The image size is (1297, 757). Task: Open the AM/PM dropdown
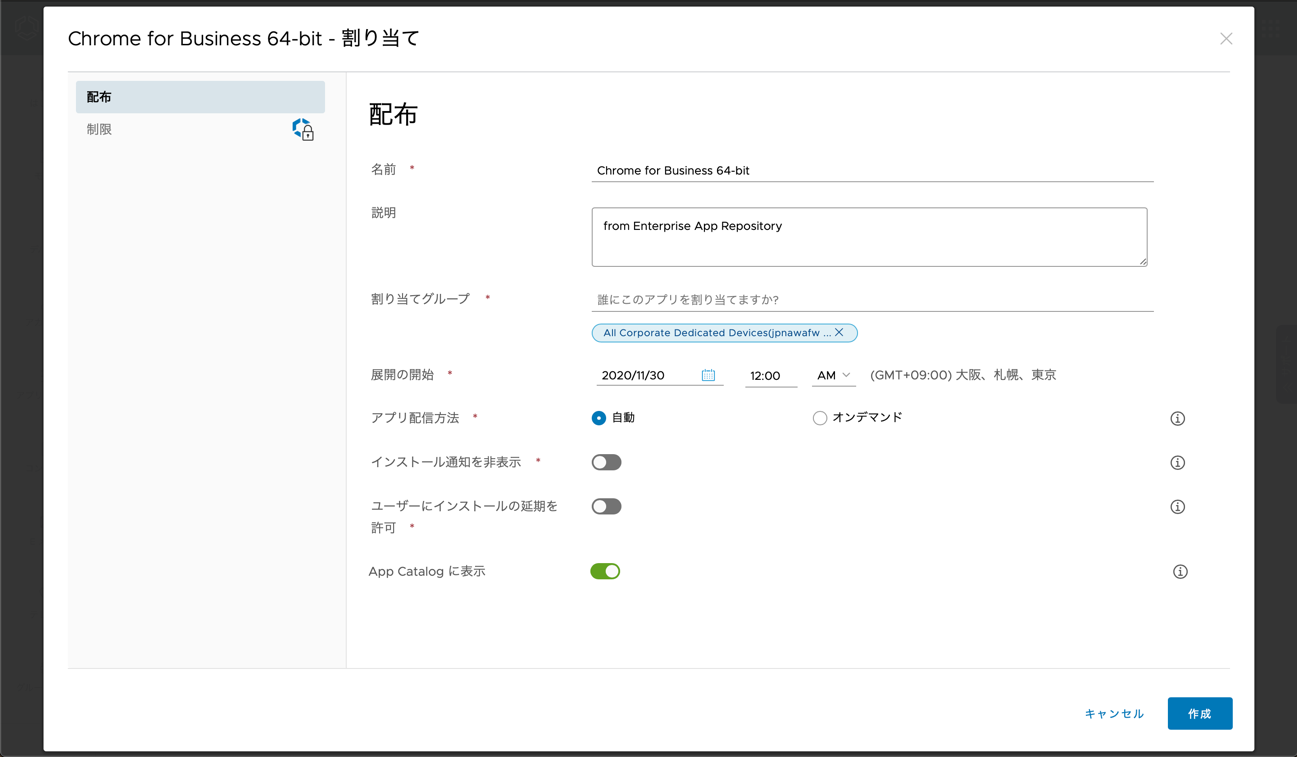pos(833,375)
